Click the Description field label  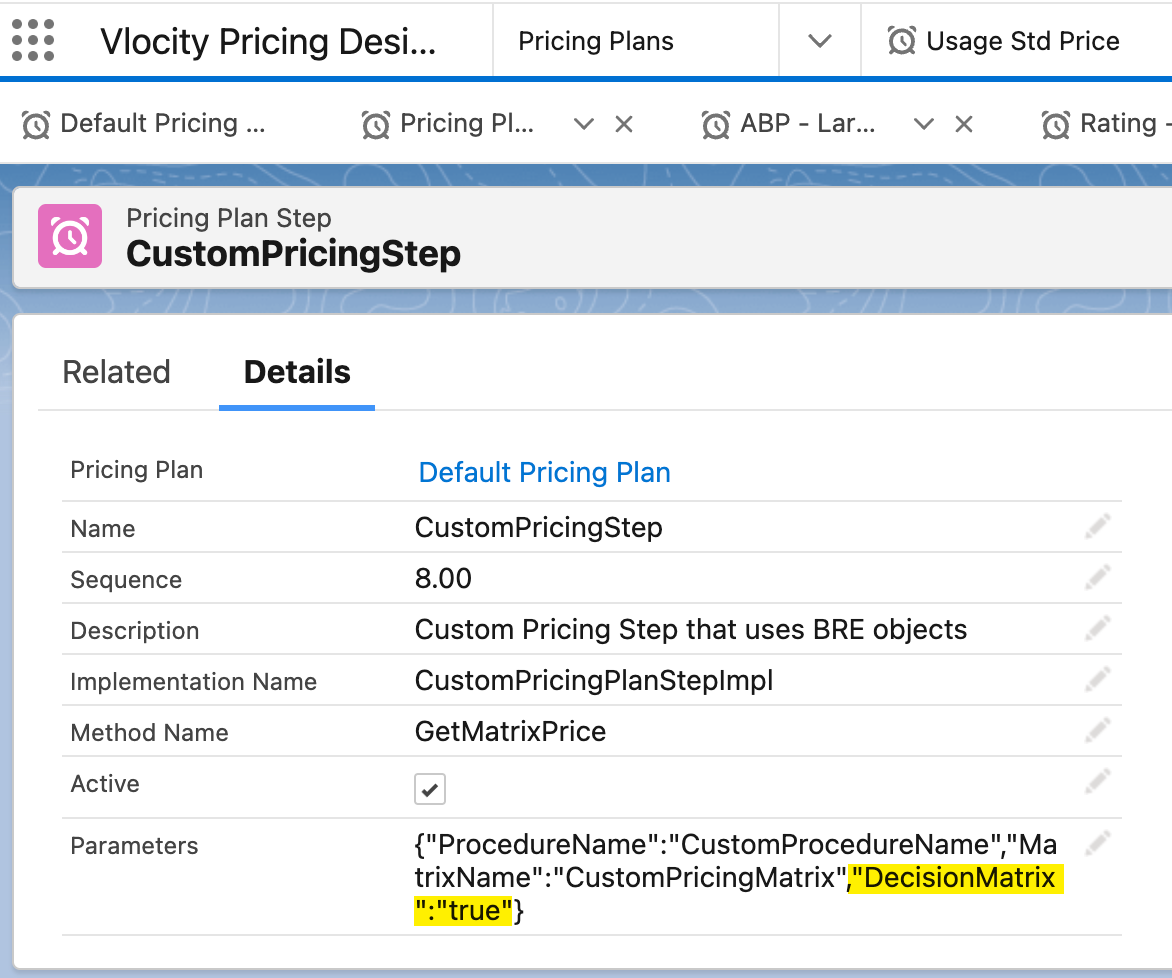click(135, 630)
